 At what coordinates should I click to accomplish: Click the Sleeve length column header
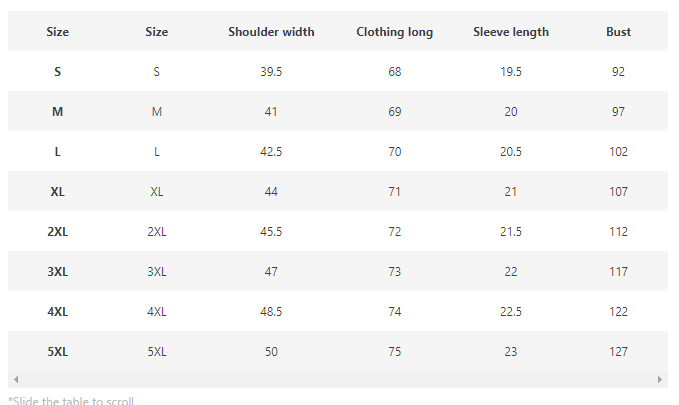point(511,32)
